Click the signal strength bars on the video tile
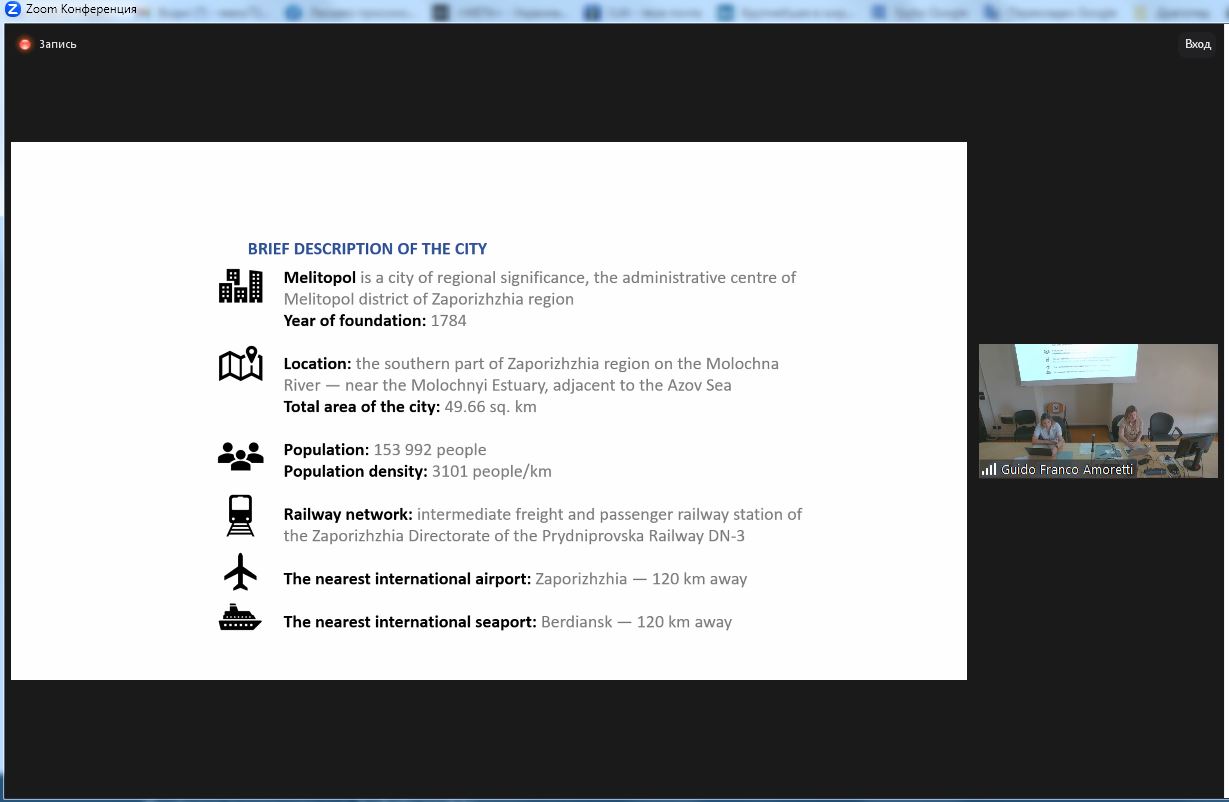1229x802 pixels. pyautogui.click(x=989, y=469)
